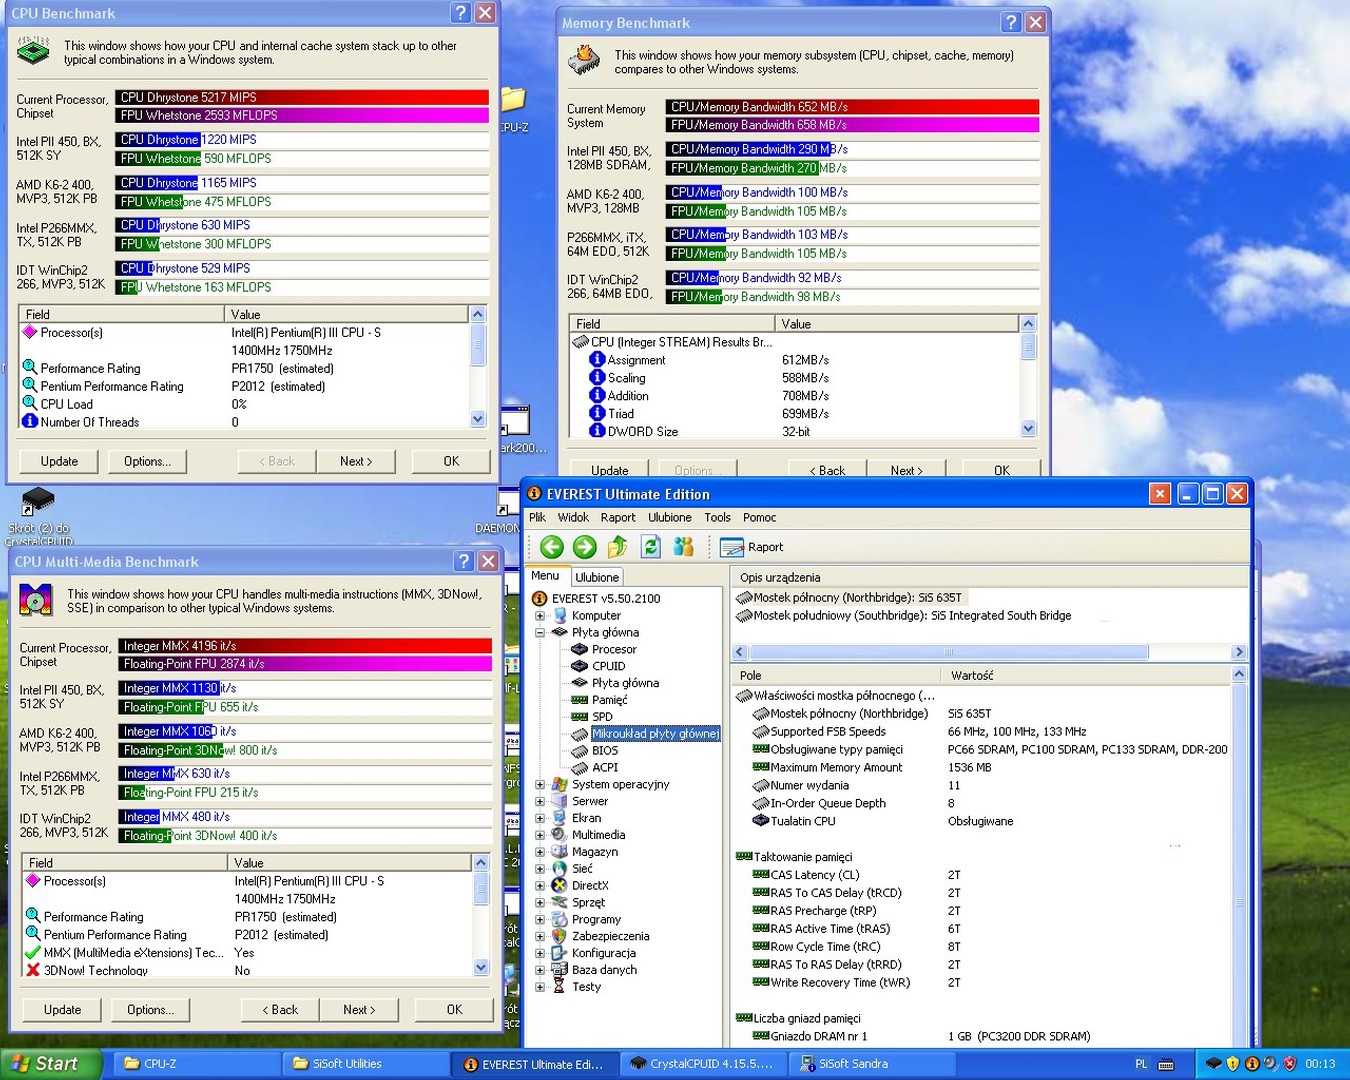Click OK in CPU Benchmark window
This screenshot has height=1080, width=1350.
451,461
